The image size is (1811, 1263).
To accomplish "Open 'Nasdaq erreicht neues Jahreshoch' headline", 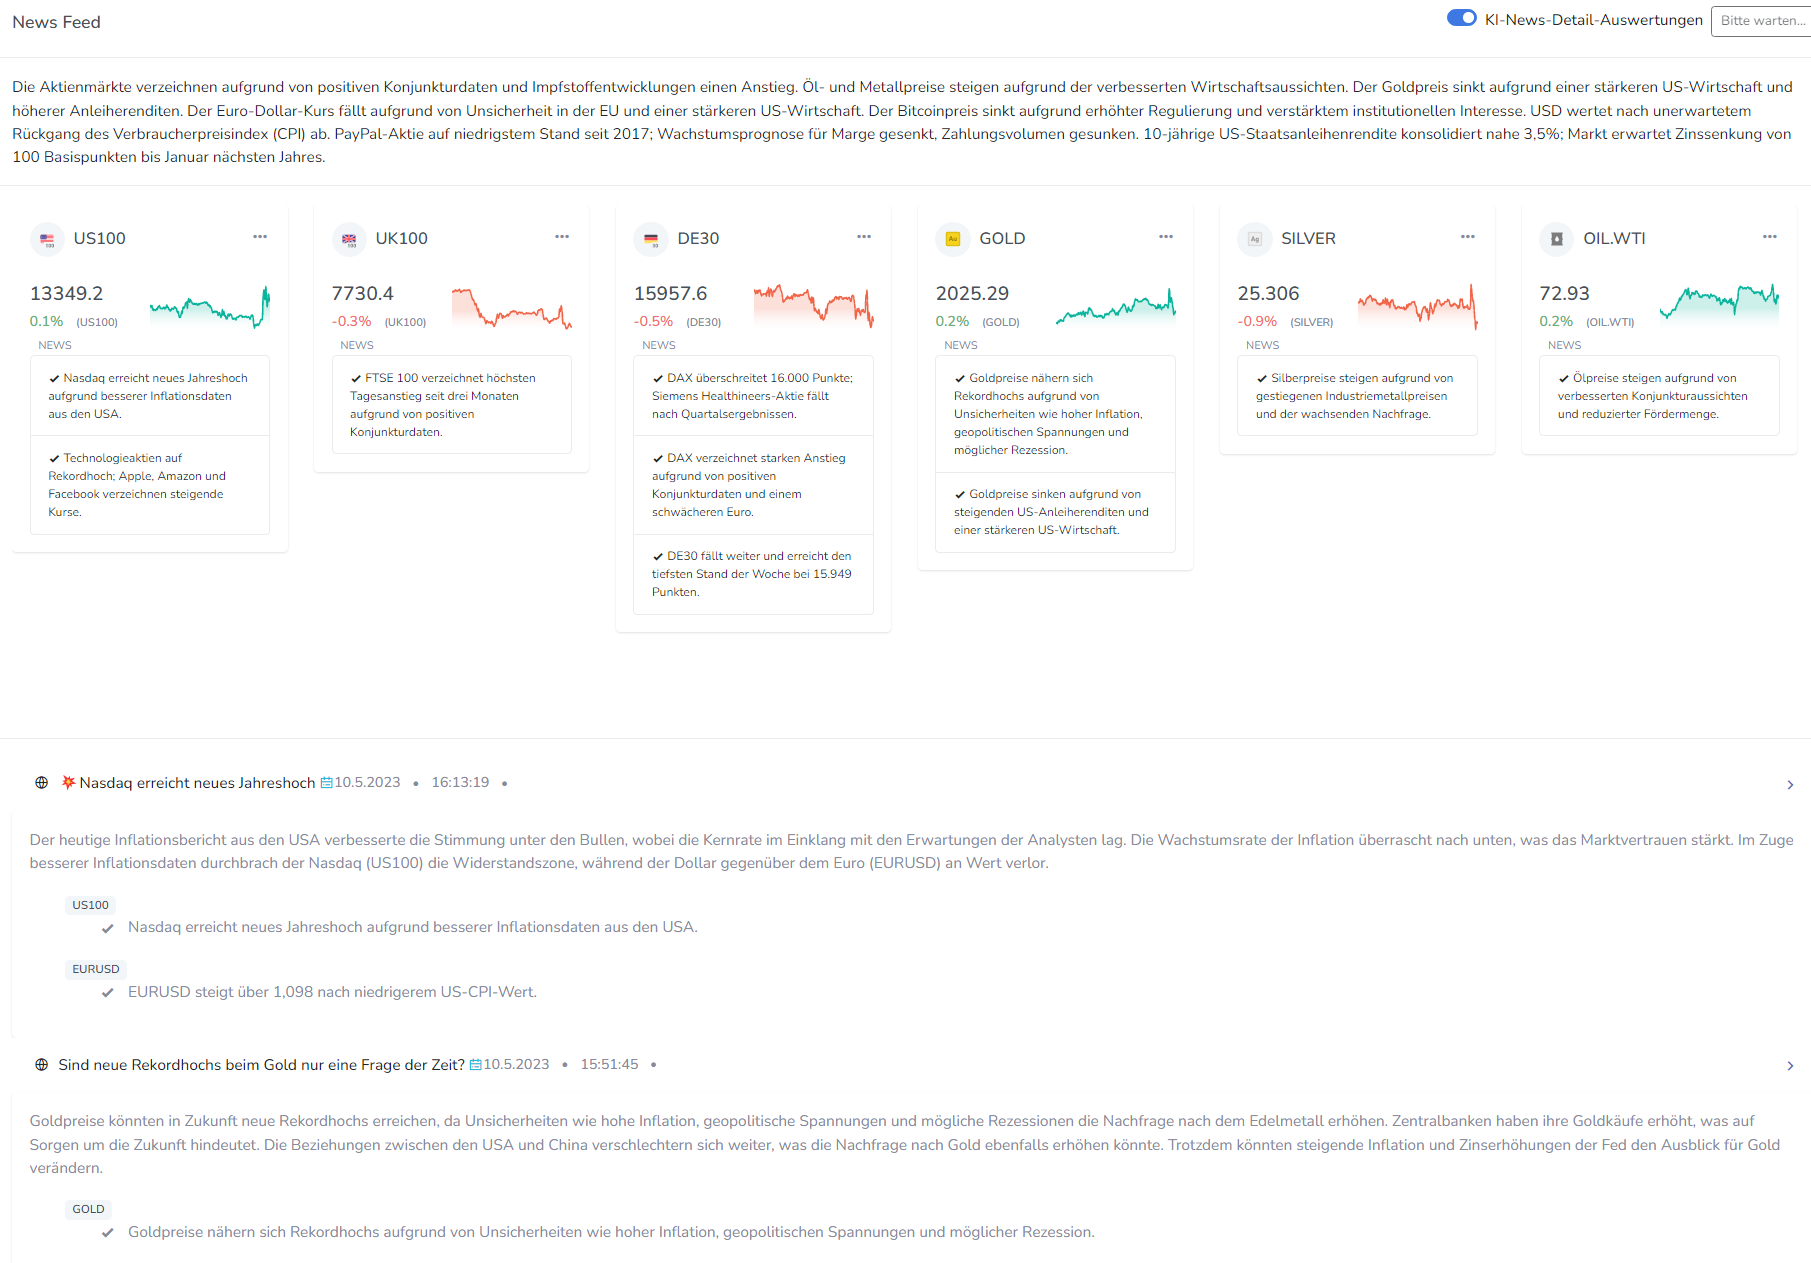I will point(197,783).
